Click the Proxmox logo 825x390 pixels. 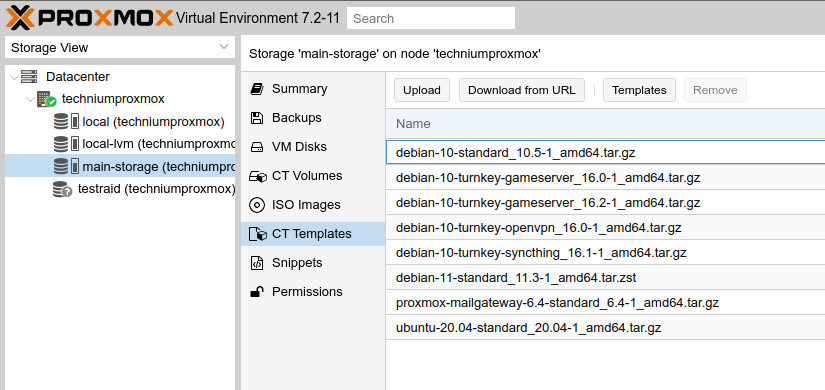(x=89, y=18)
